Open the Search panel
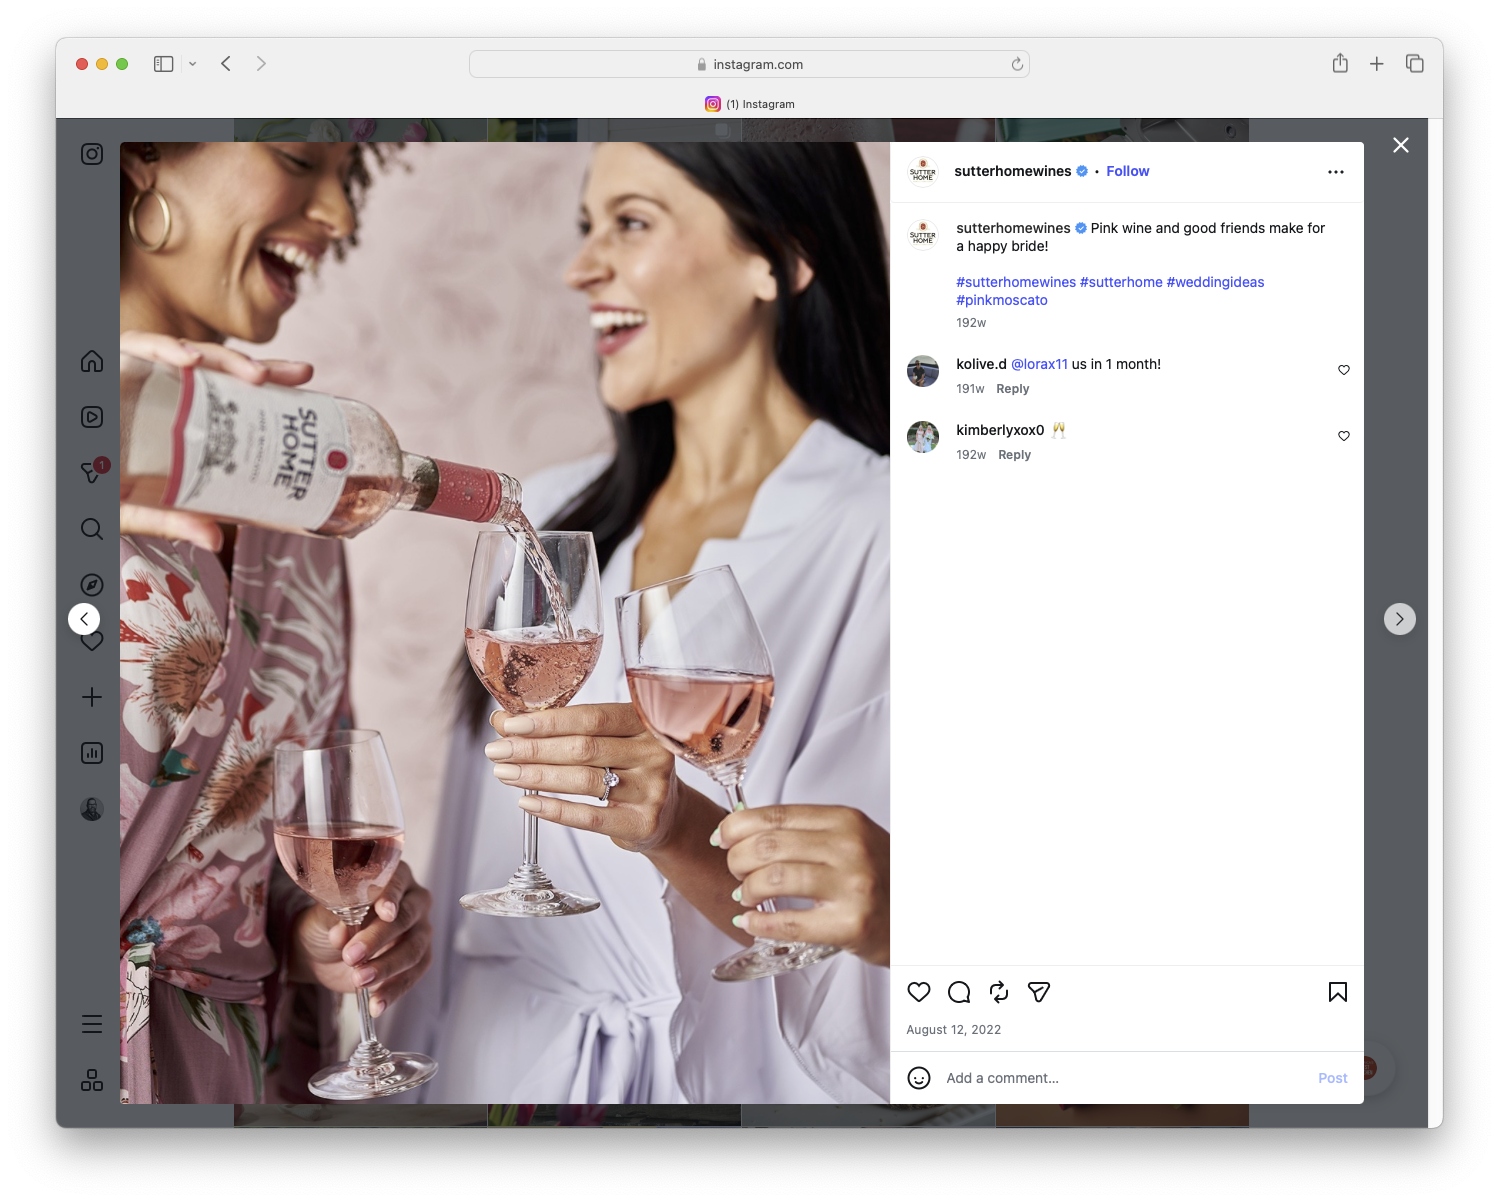The height and width of the screenshot is (1202, 1499). (x=91, y=528)
